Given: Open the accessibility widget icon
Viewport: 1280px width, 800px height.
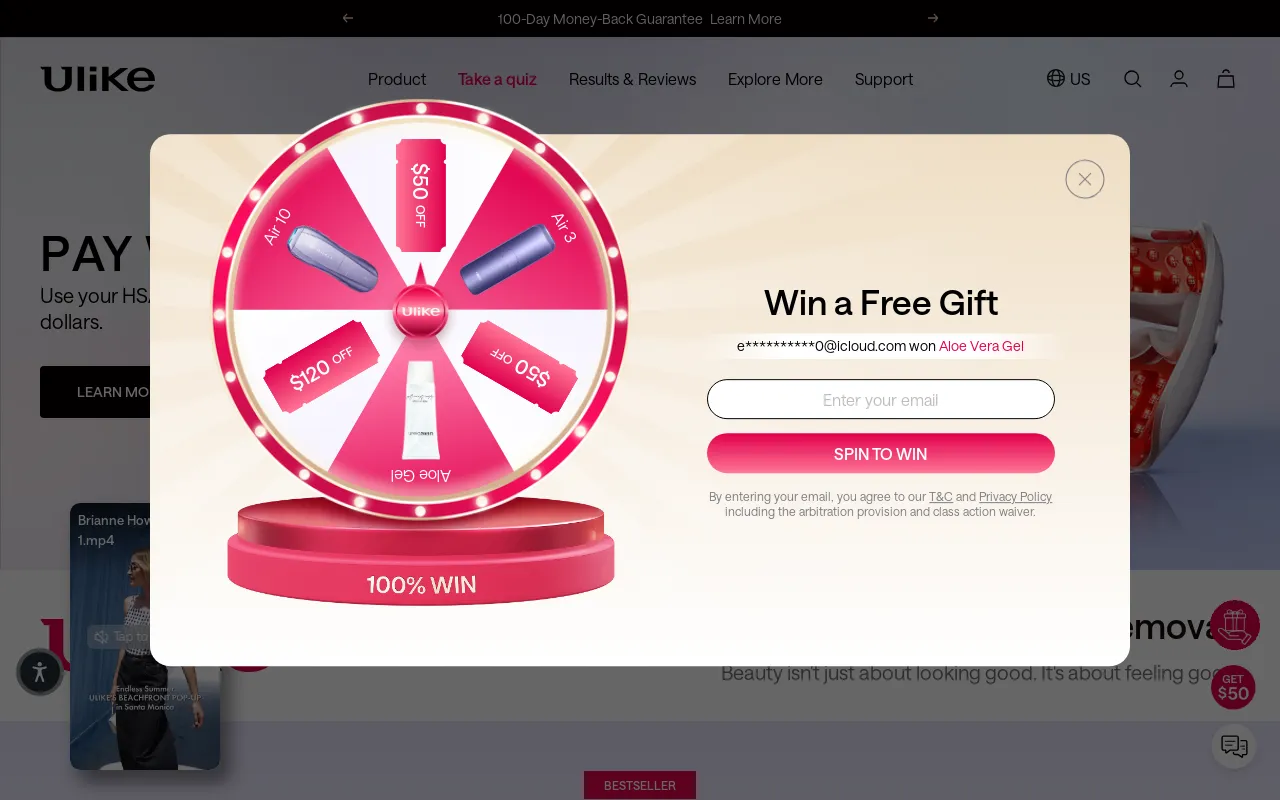Looking at the screenshot, I should (x=40, y=672).
